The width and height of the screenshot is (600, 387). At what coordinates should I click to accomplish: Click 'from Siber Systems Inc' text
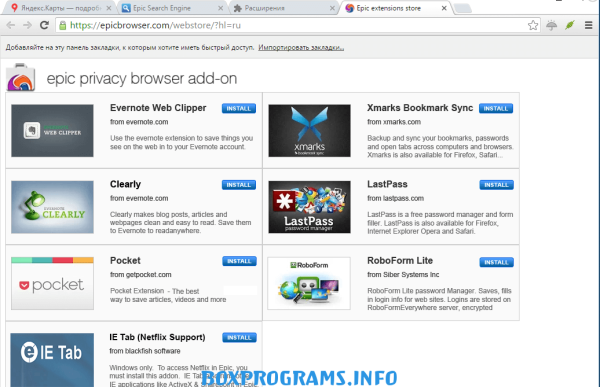pos(403,274)
